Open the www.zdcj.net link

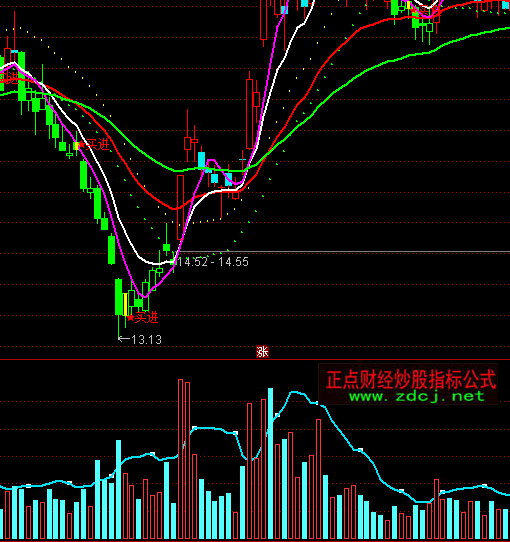point(417,396)
